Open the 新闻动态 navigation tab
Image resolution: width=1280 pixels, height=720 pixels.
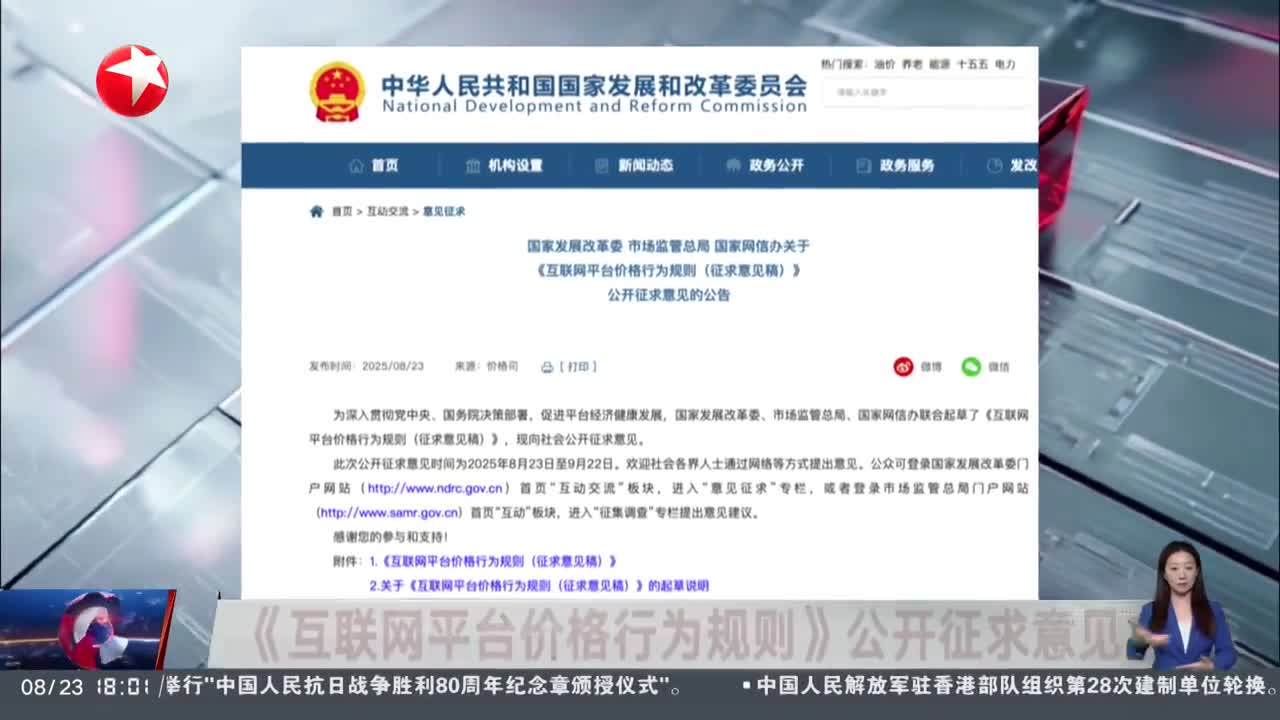coord(645,166)
